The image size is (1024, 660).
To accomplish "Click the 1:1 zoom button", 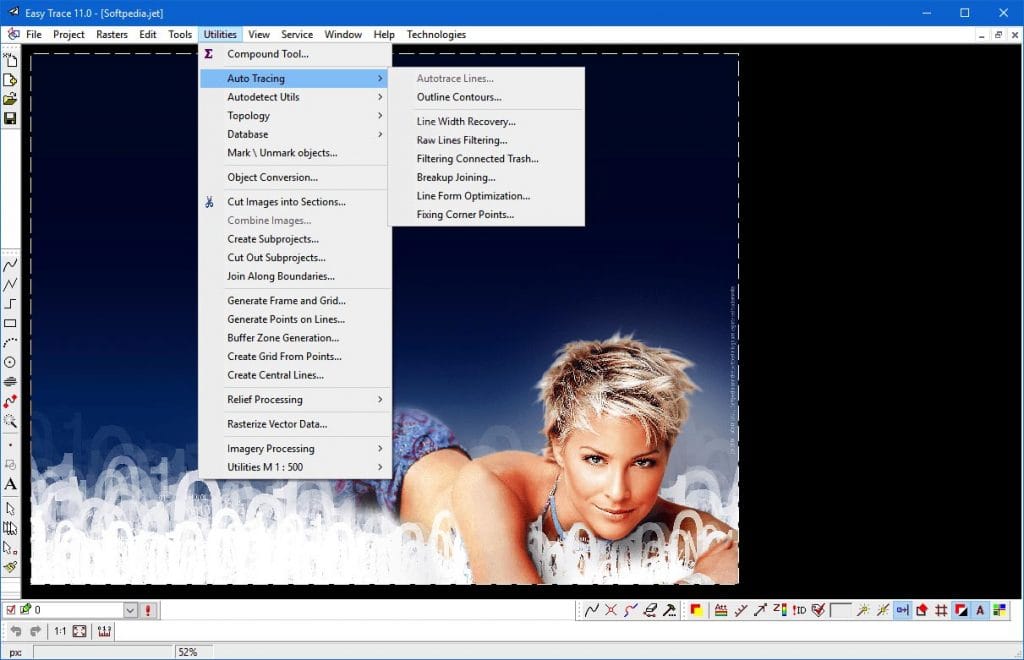I will pyautogui.click(x=59, y=631).
